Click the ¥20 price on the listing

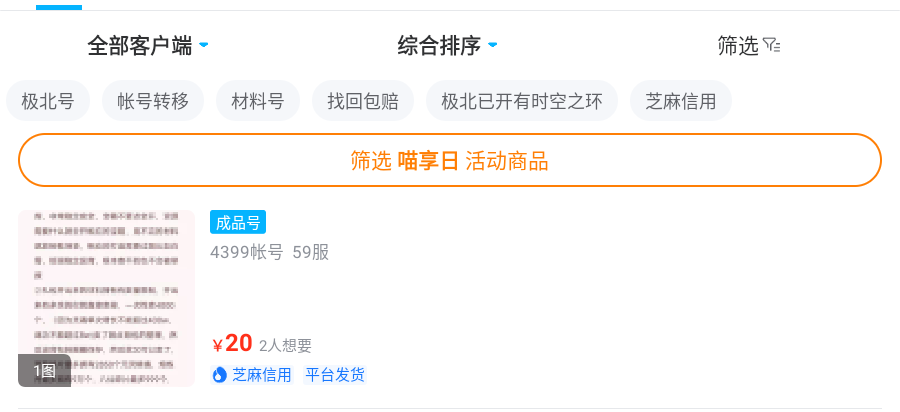click(233, 344)
